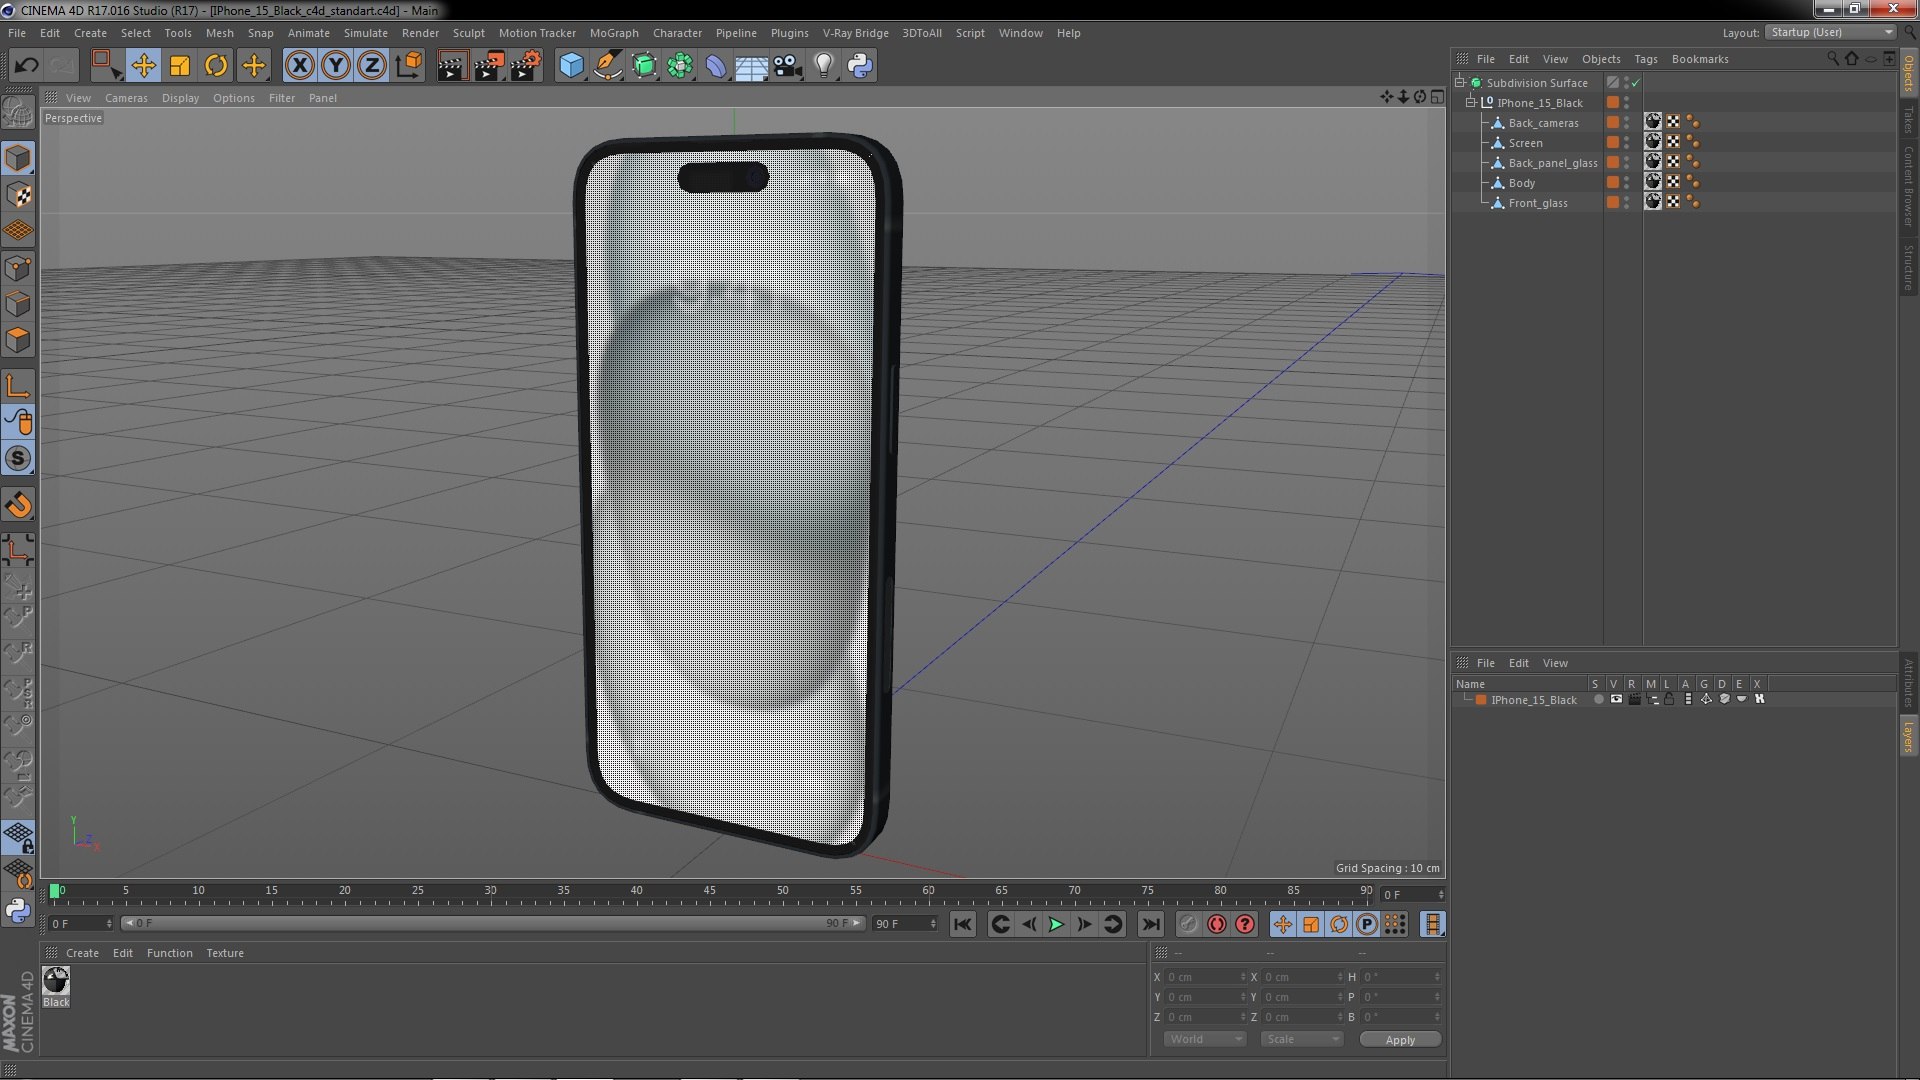This screenshot has width=1920, height=1080.
Task: Select the Black material swatch
Action: click(56, 981)
